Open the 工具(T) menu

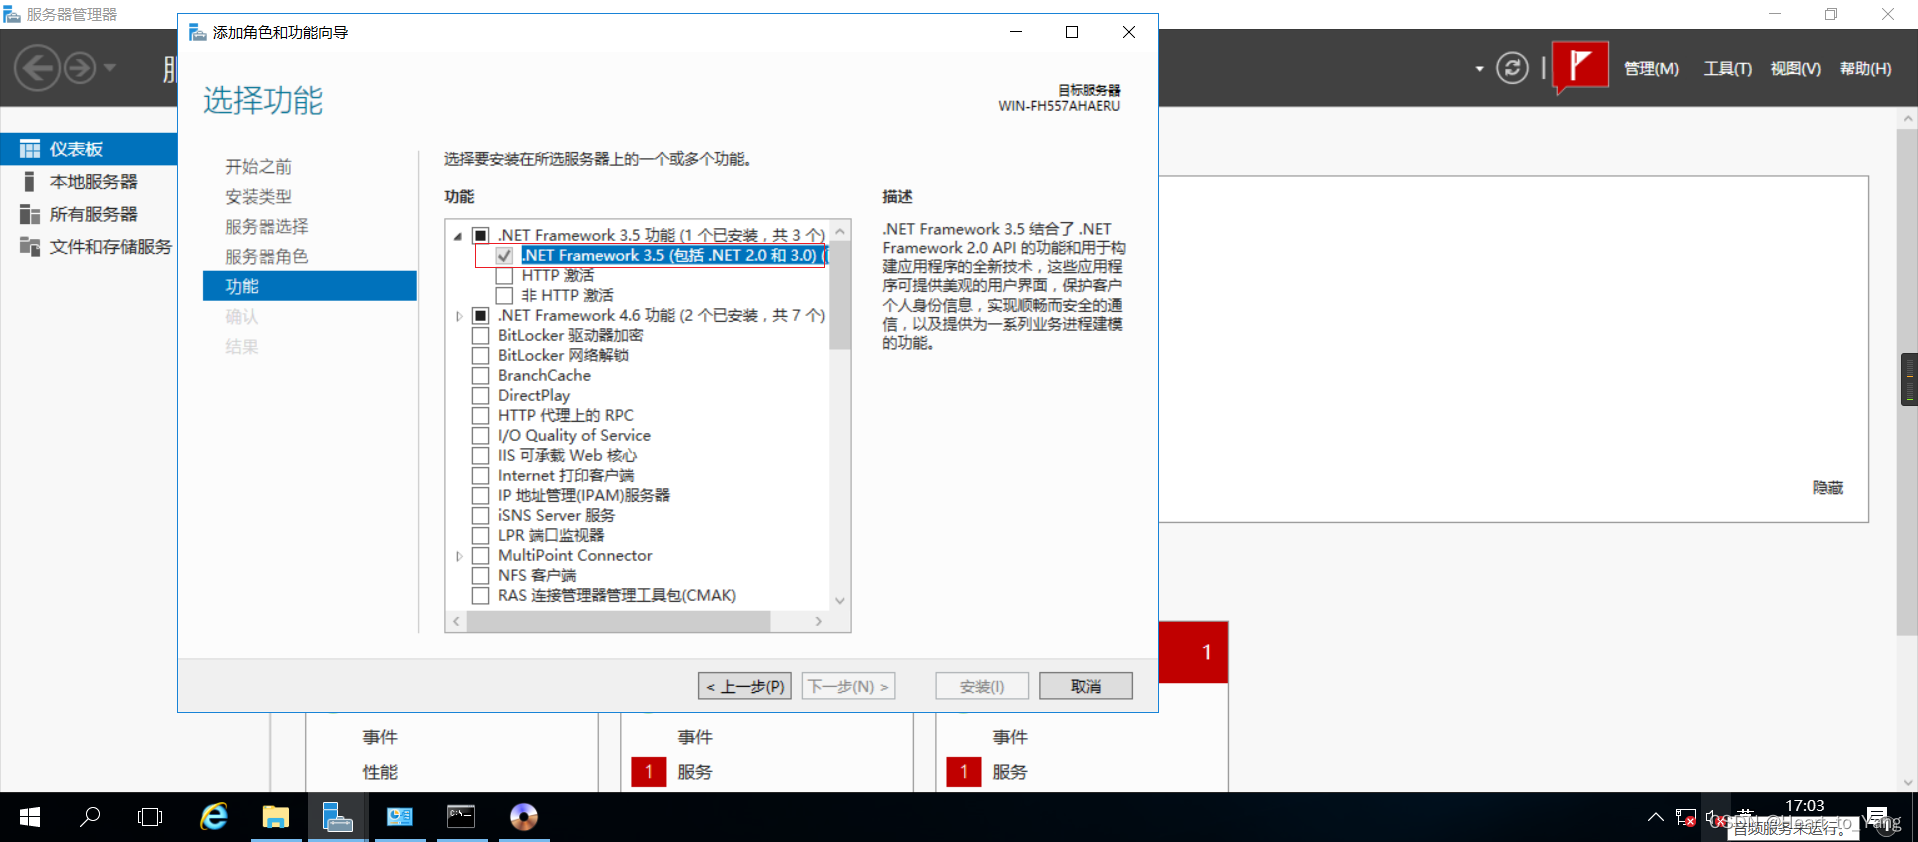(1727, 68)
